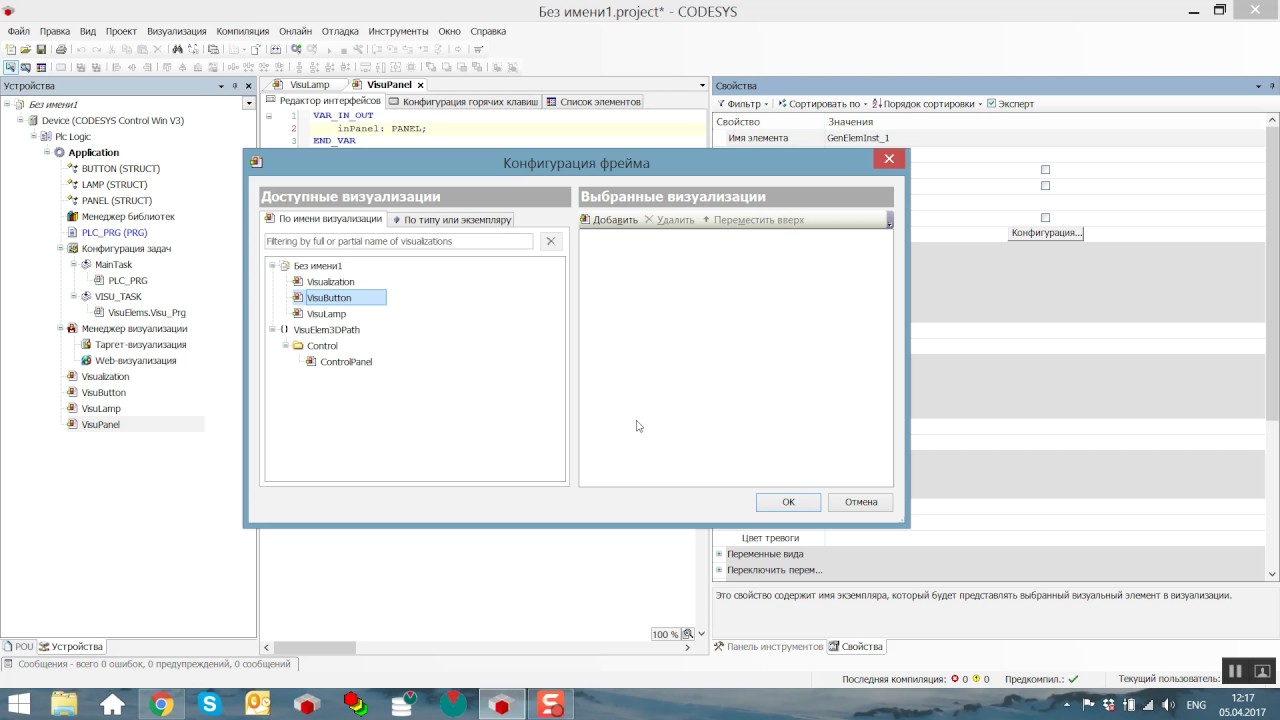This screenshot has width=1280, height=720.
Task: Pin the Устройства panel
Action: pyautogui.click(x=235, y=86)
